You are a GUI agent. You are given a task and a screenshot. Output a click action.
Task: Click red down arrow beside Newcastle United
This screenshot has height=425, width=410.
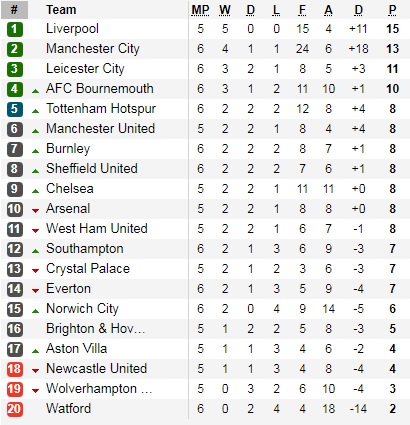pos(35,371)
